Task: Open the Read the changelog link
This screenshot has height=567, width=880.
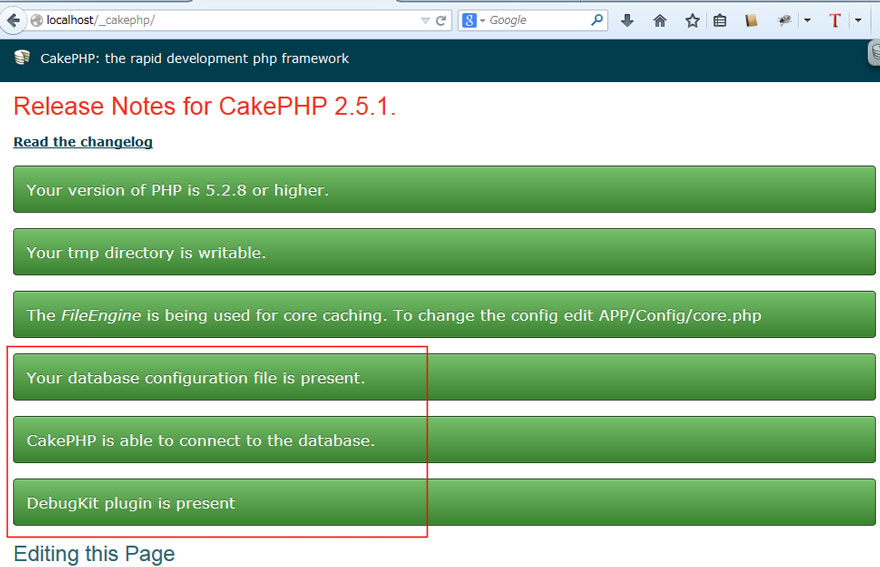Action: [83, 142]
